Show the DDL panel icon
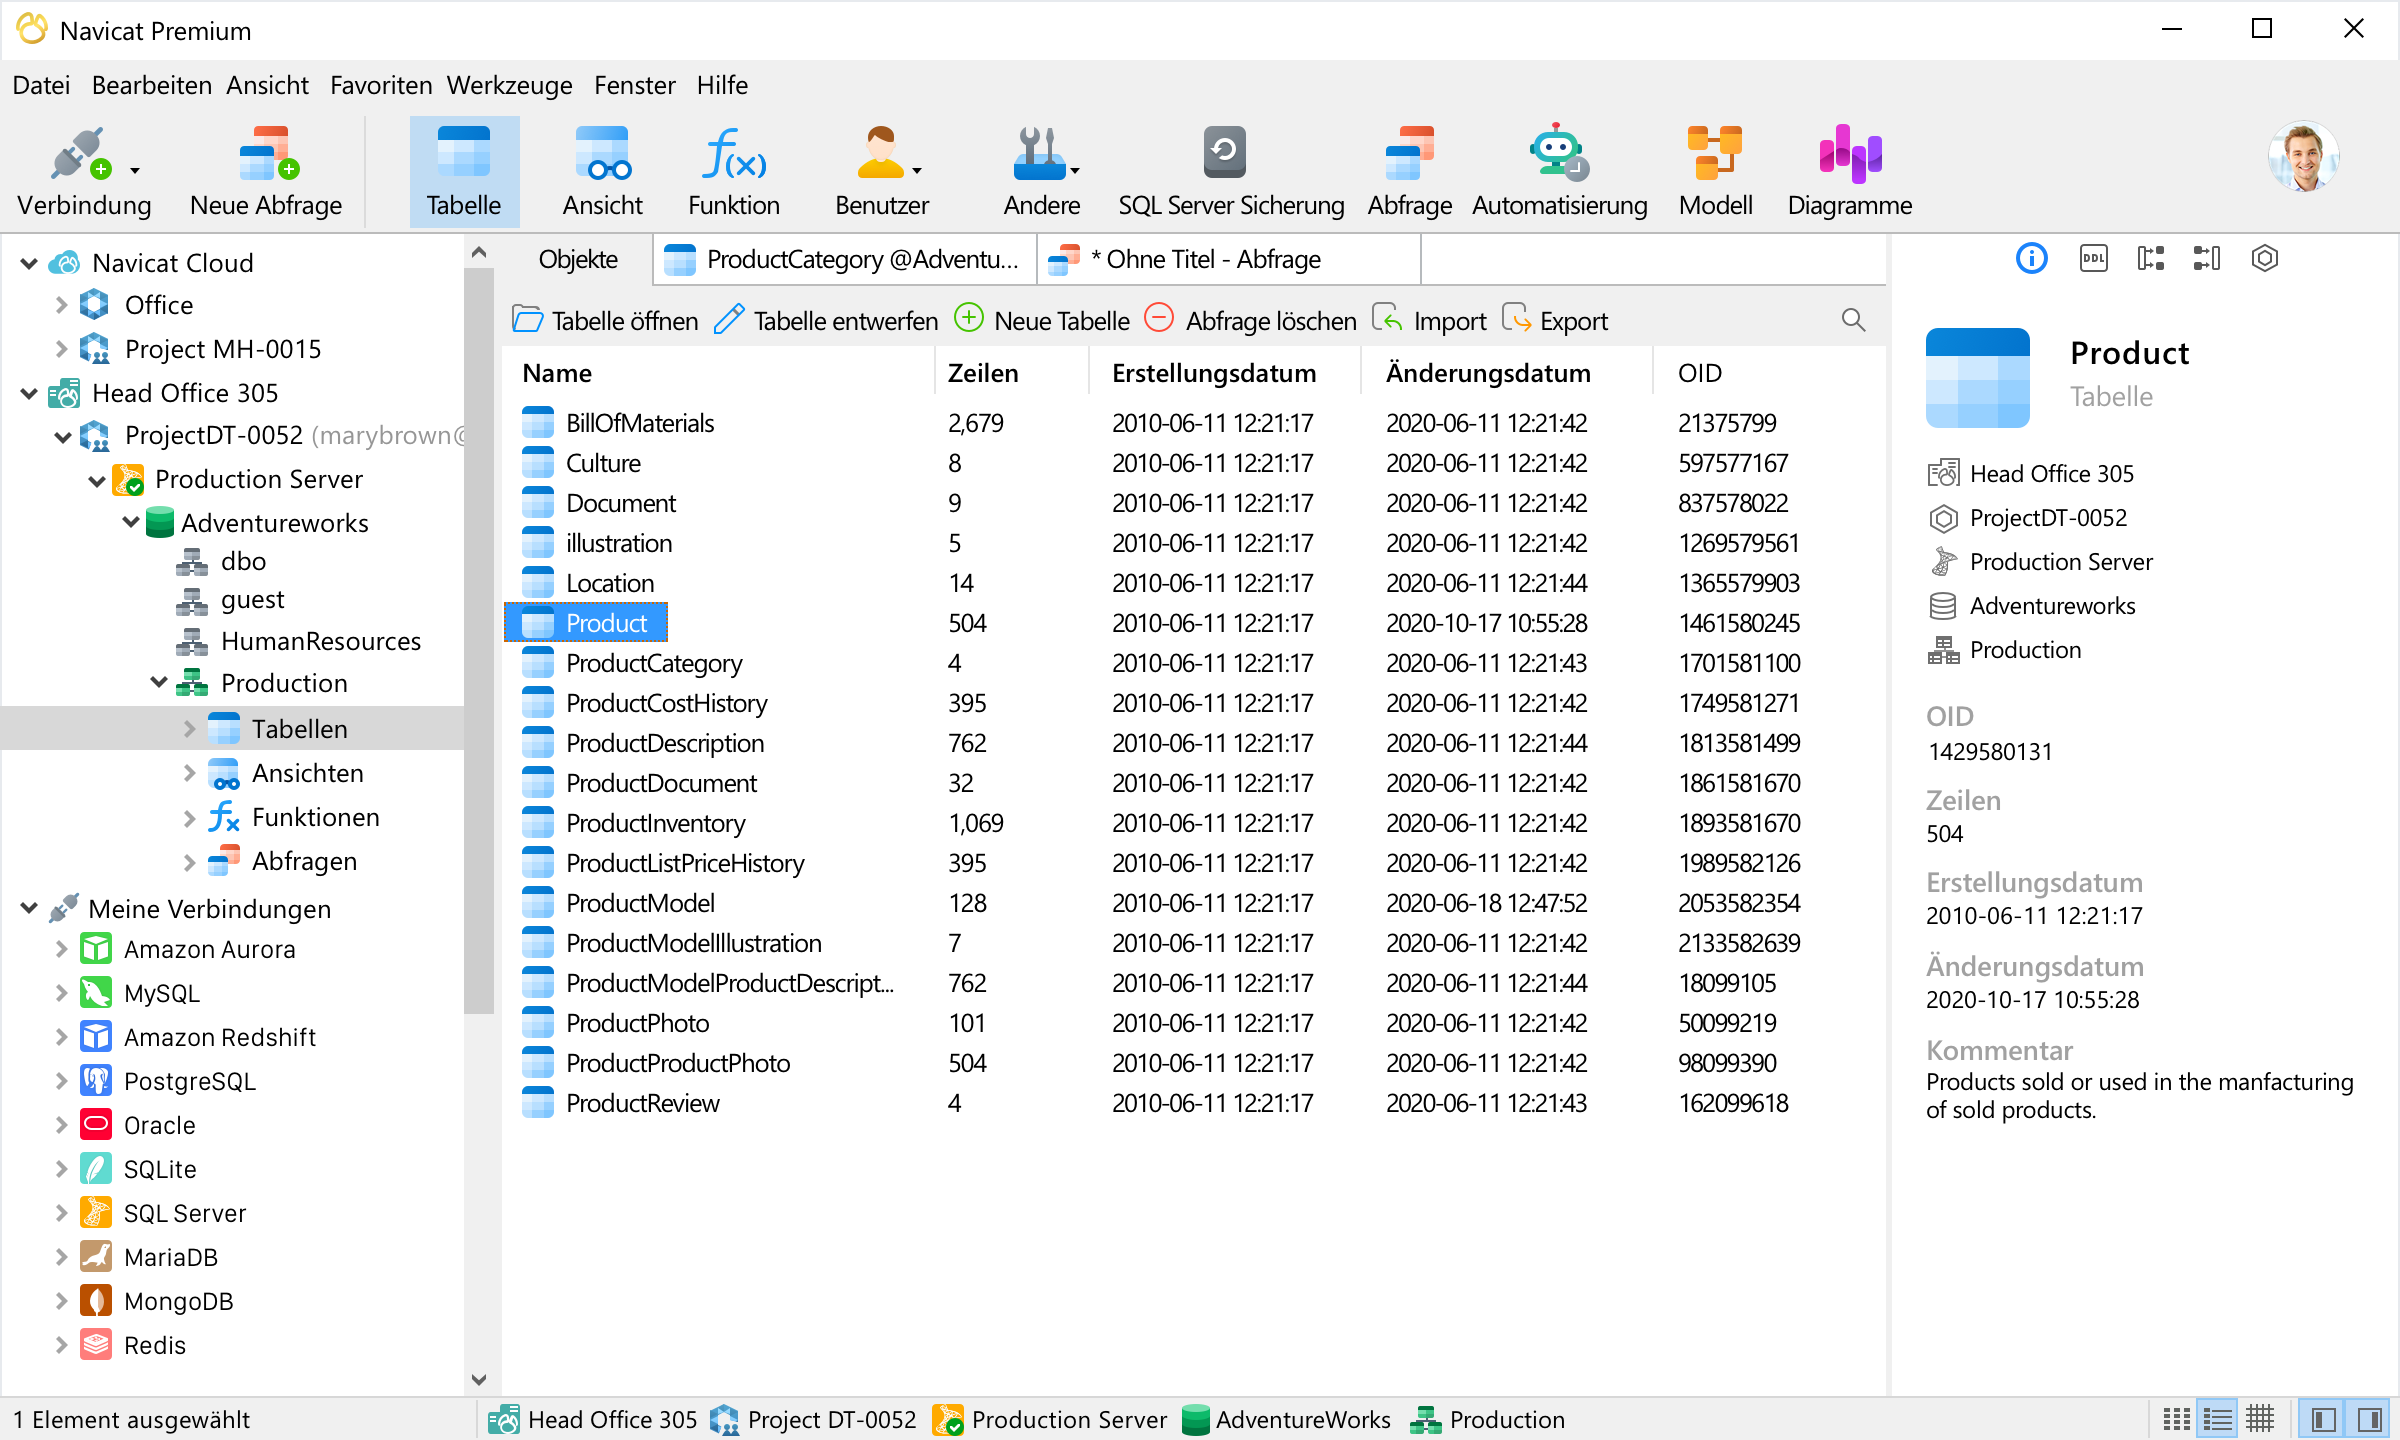 2093,259
